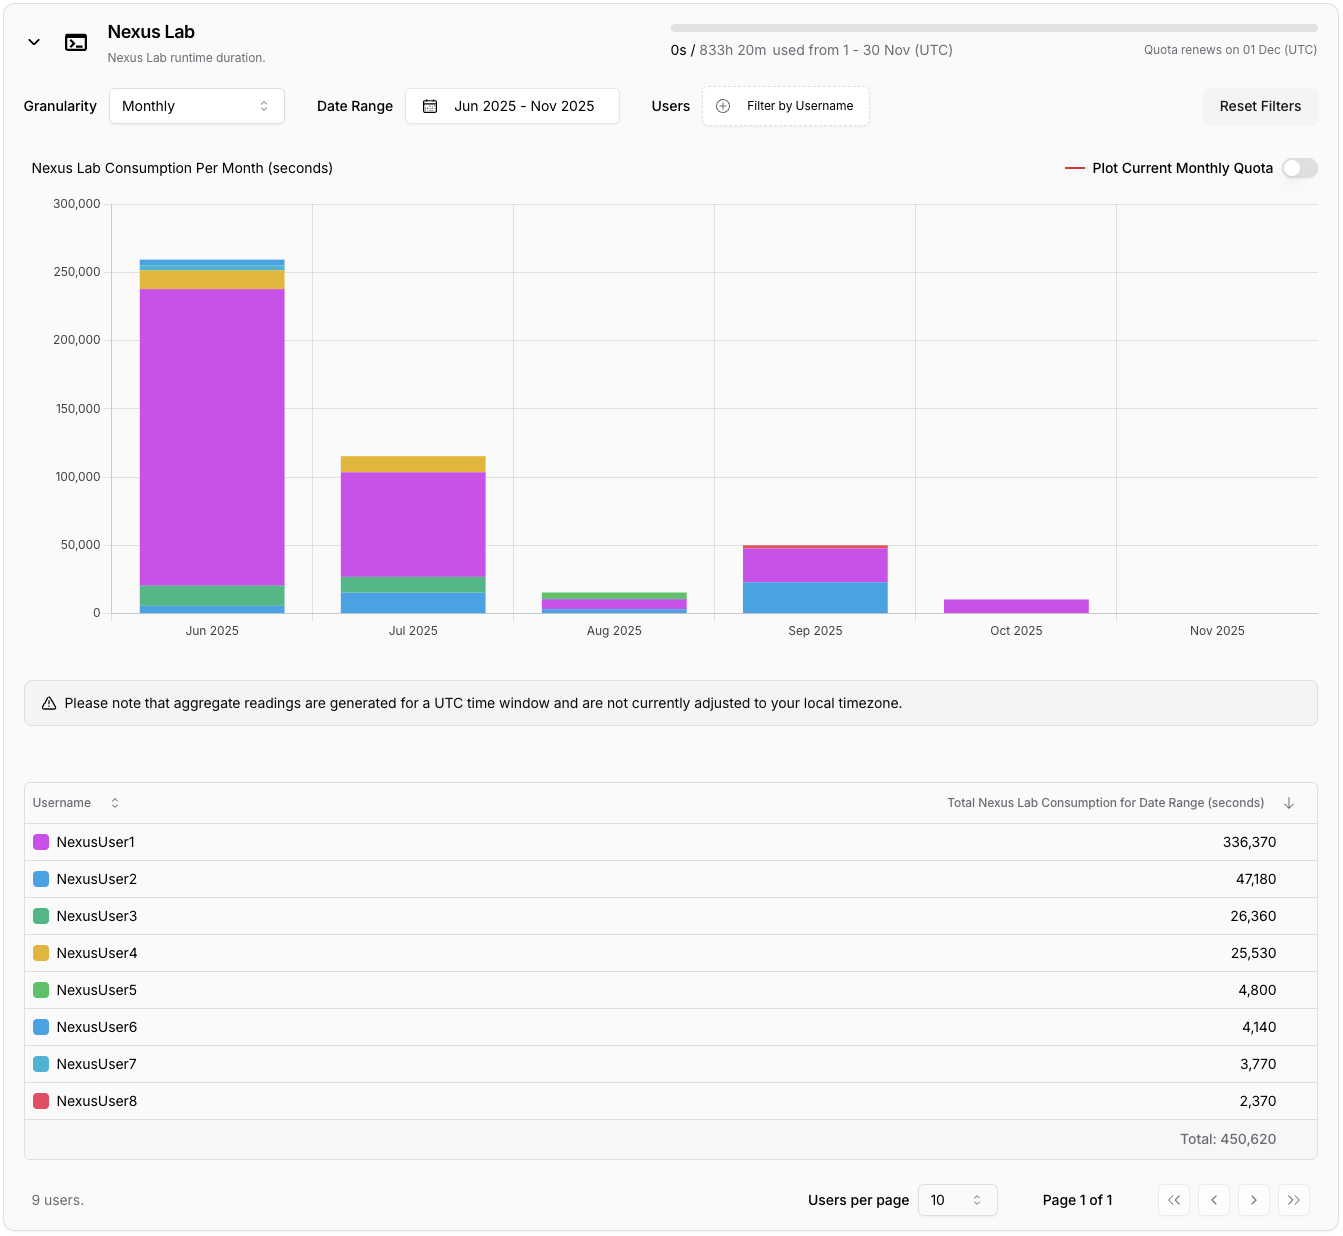Go to the first page of users
Viewport: 1343px width, 1236px height.
coord(1174,1200)
